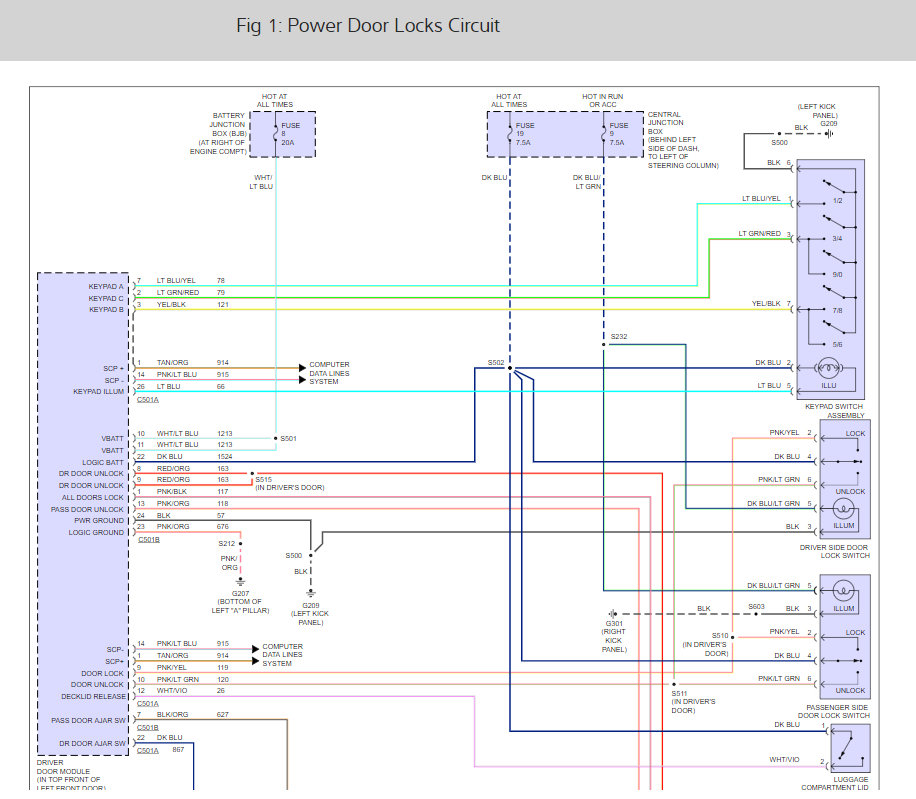Screen dimensions: 916x799
Task: Click the ILLU lamp symbol in keypad assembly
Action: pos(828,368)
